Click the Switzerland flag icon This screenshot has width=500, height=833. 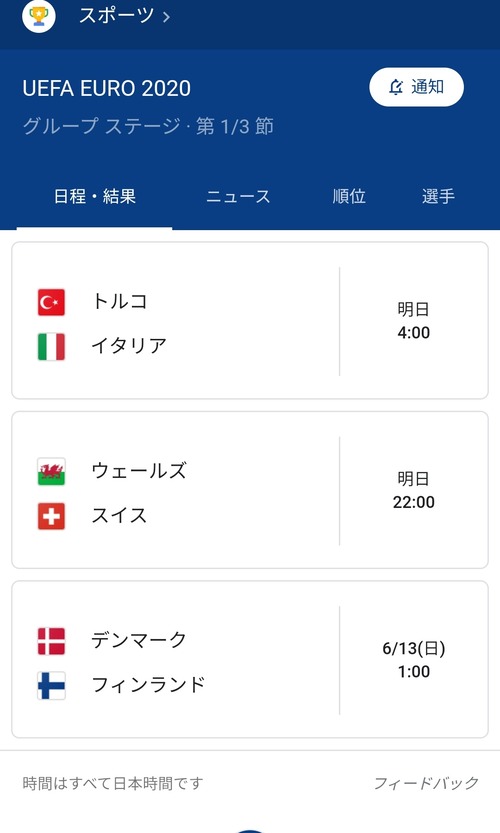(51, 516)
